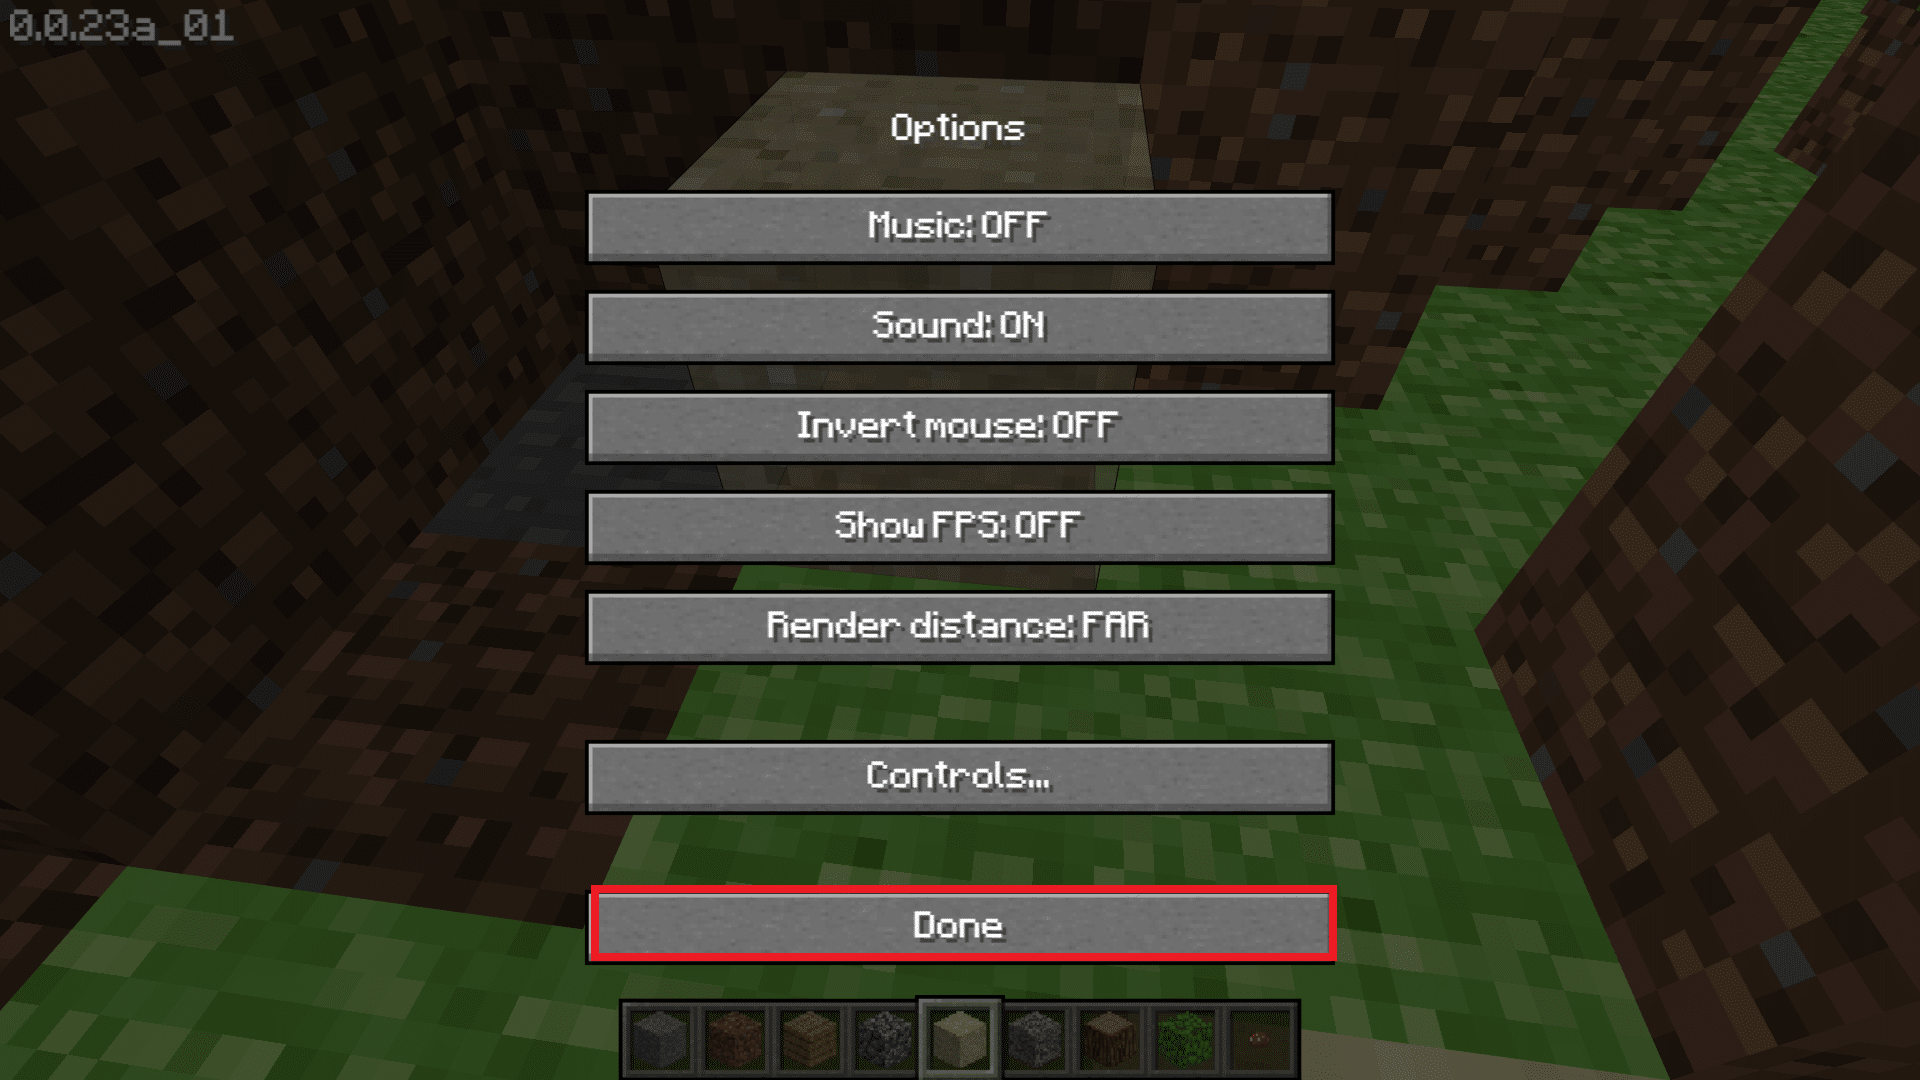Open Controls configuration menu
The width and height of the screenshot is (1920, 1080).
960,775
